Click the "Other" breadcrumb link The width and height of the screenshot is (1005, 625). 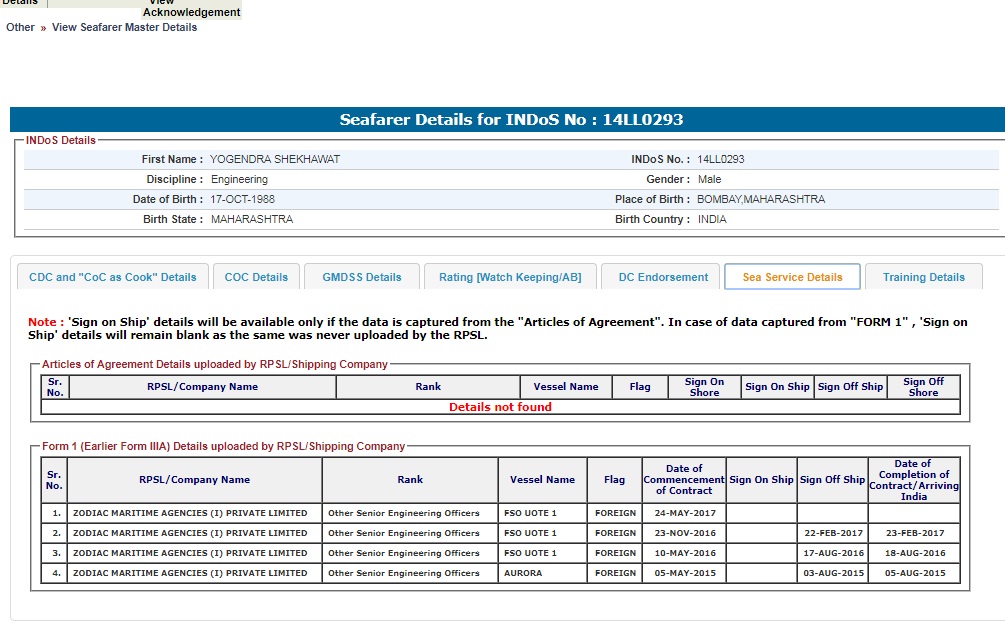pos(20,27)
